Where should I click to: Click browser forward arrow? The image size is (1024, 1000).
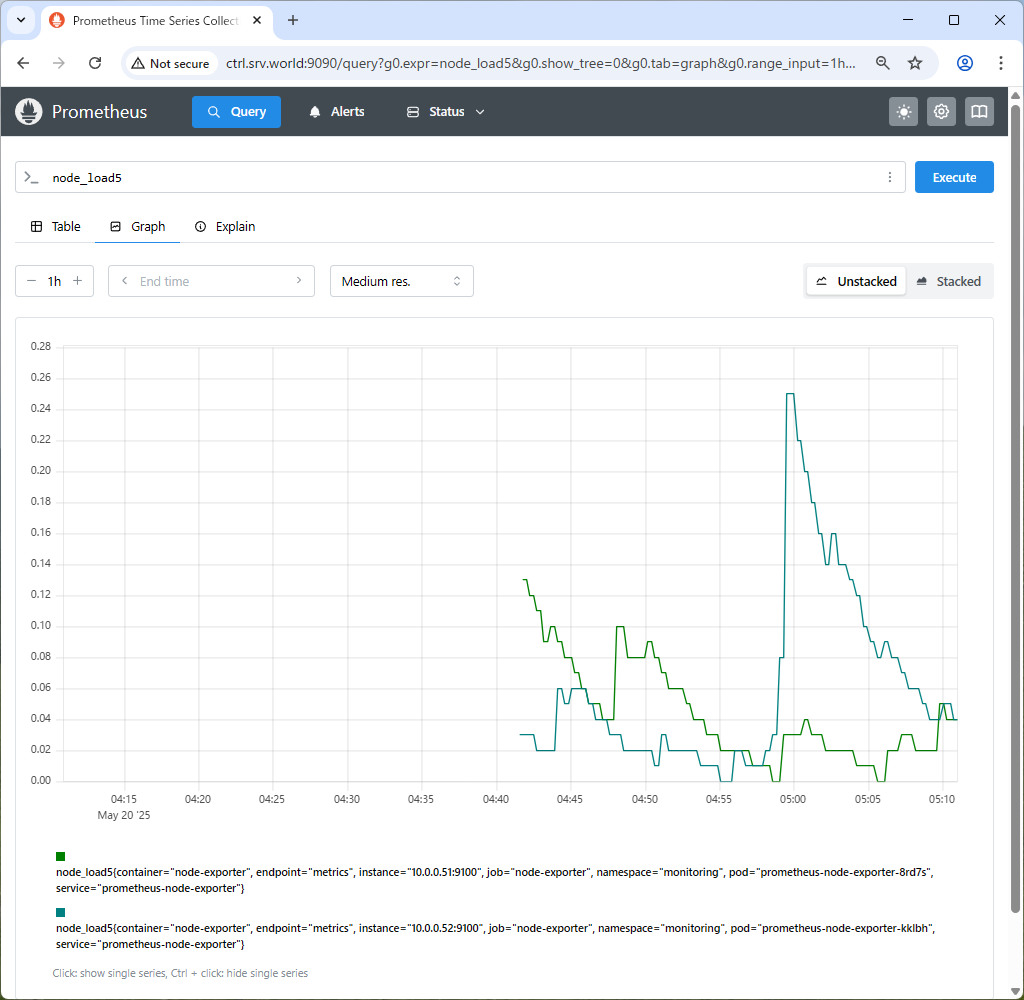pos(59,63)
